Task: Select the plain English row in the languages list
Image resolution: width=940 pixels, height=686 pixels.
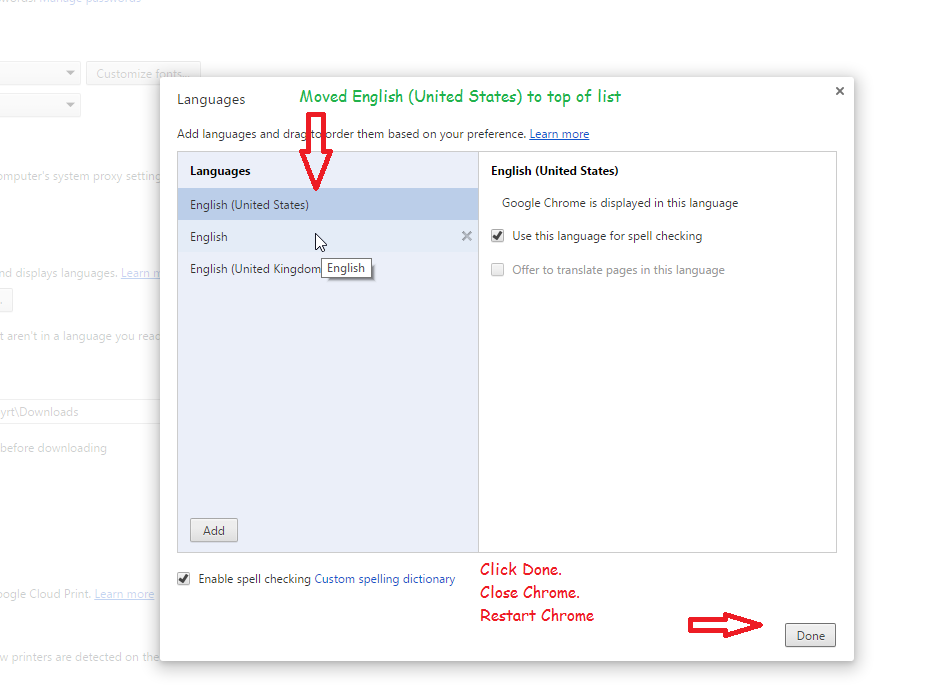Action: click(210, 237)
